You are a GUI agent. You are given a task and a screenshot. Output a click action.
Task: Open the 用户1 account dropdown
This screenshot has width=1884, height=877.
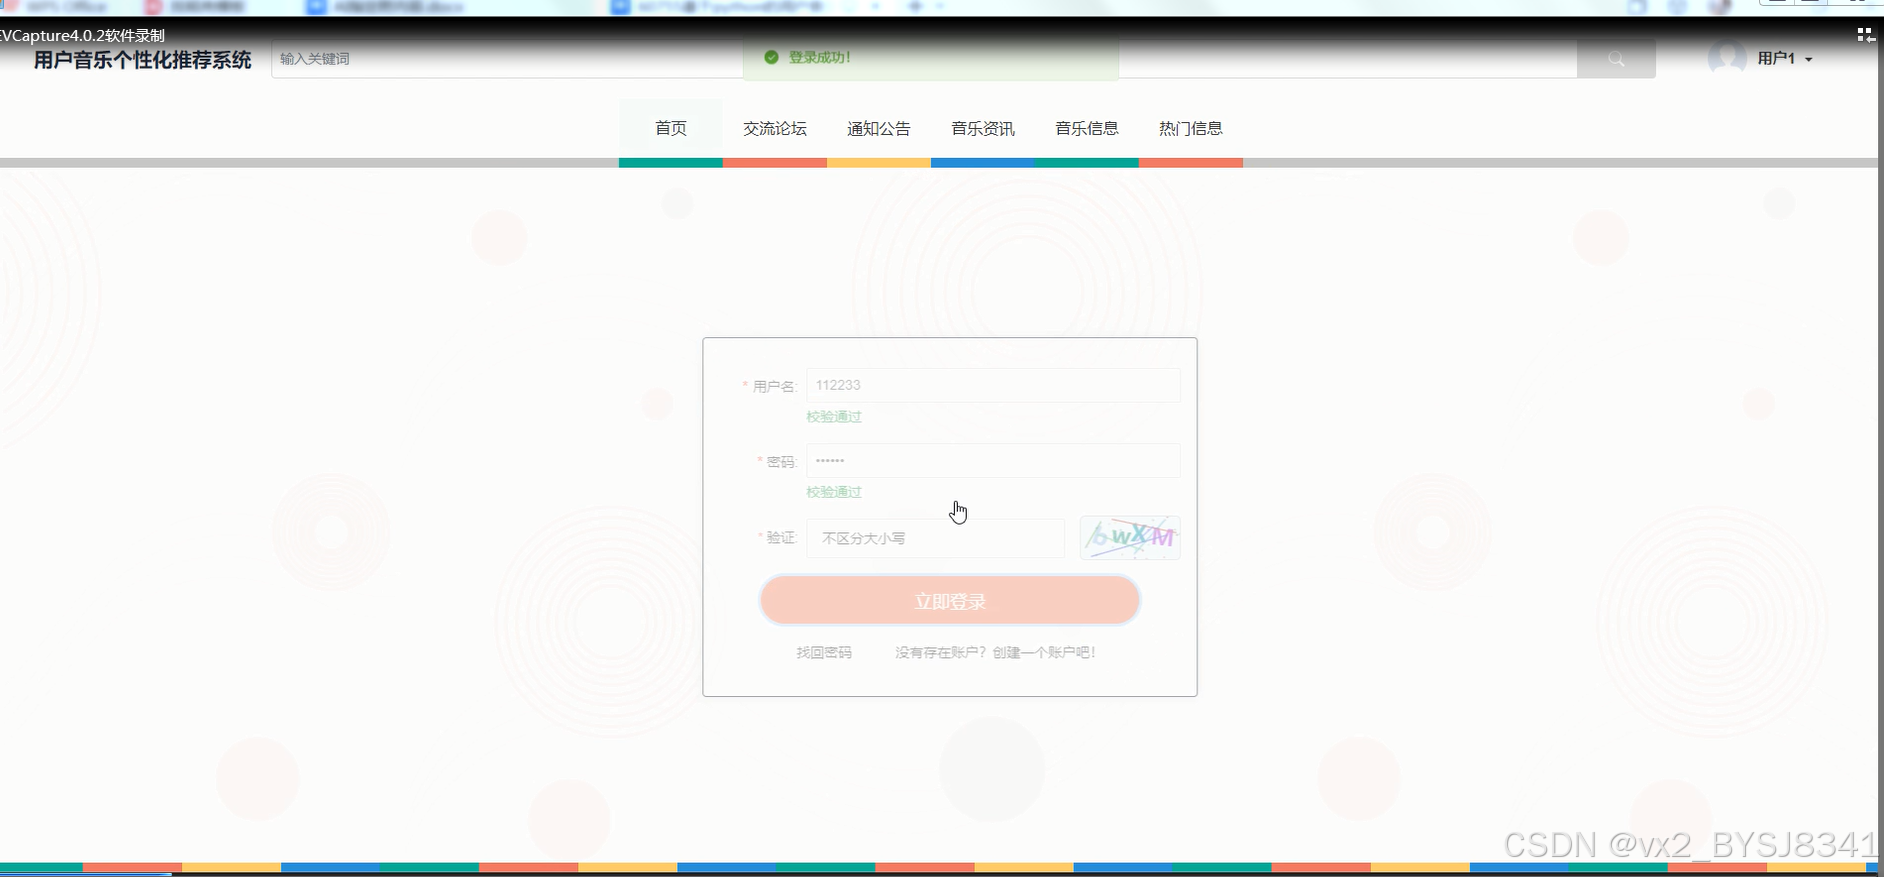pos(1784,59)
